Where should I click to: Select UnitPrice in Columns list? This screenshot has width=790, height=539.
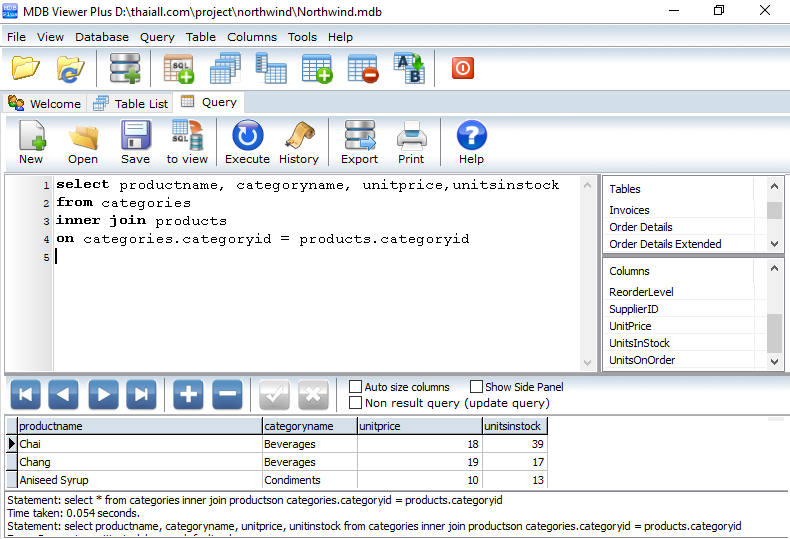[630, 326]
